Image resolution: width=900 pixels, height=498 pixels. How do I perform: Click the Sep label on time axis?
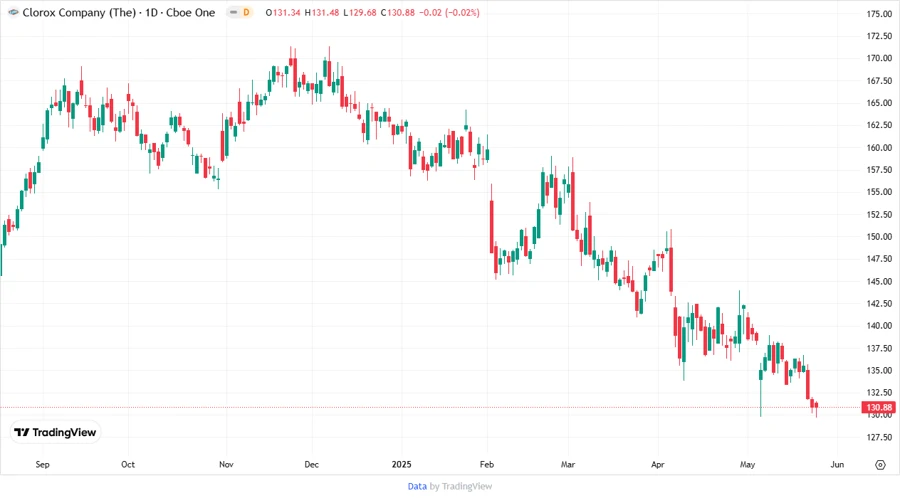click(x=42, y=464)
